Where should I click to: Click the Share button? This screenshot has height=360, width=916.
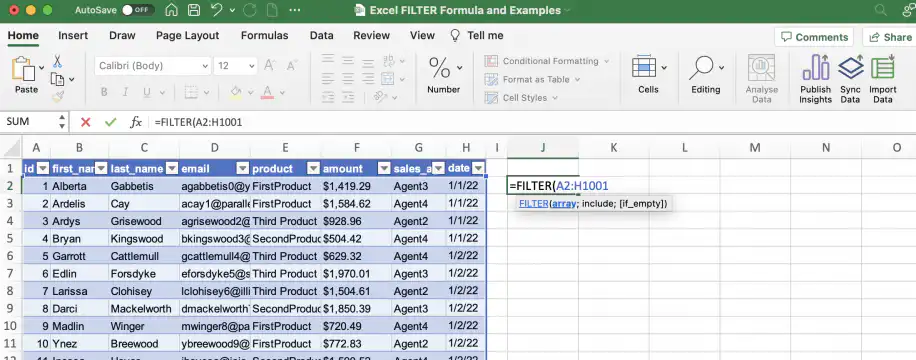click(x=890, y=37)
